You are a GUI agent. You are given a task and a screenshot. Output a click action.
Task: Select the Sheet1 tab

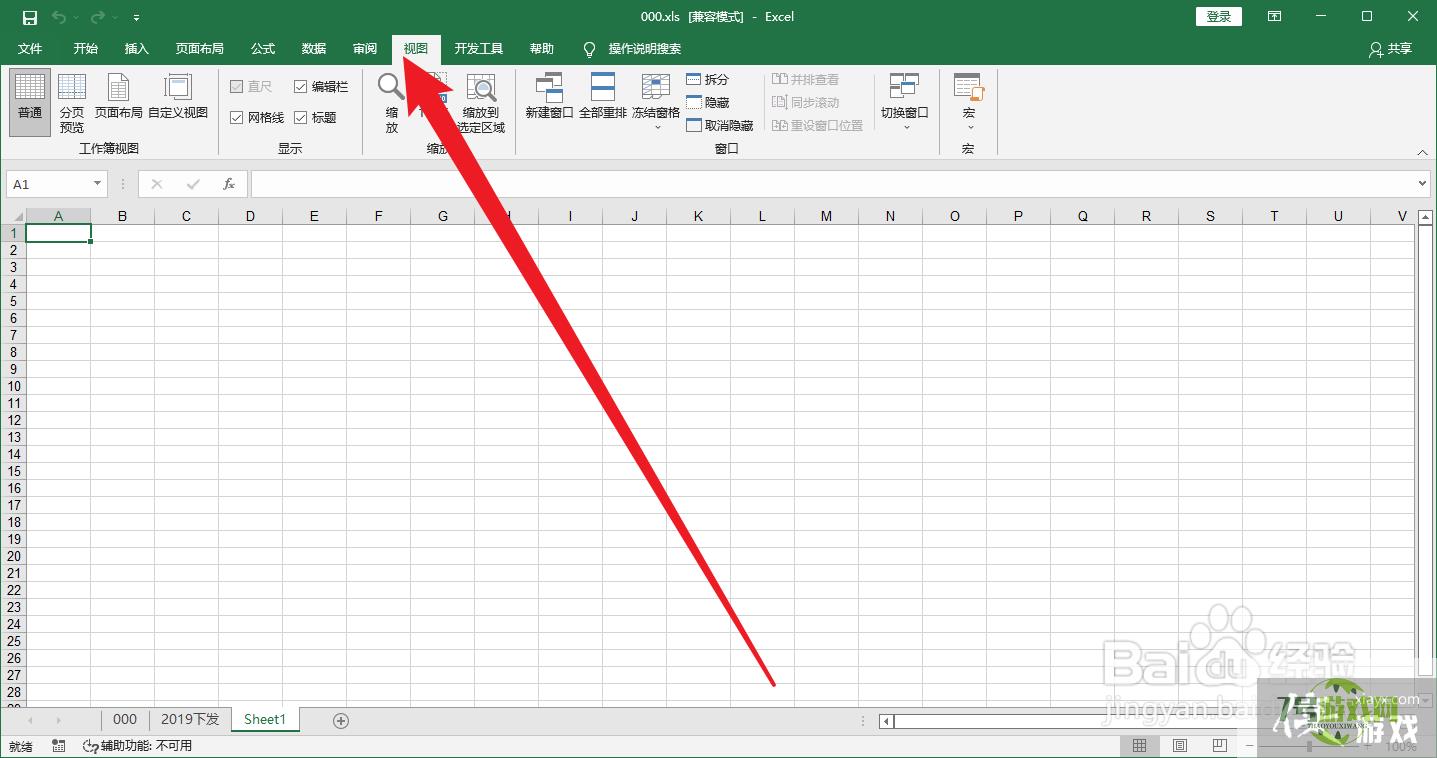265,720
